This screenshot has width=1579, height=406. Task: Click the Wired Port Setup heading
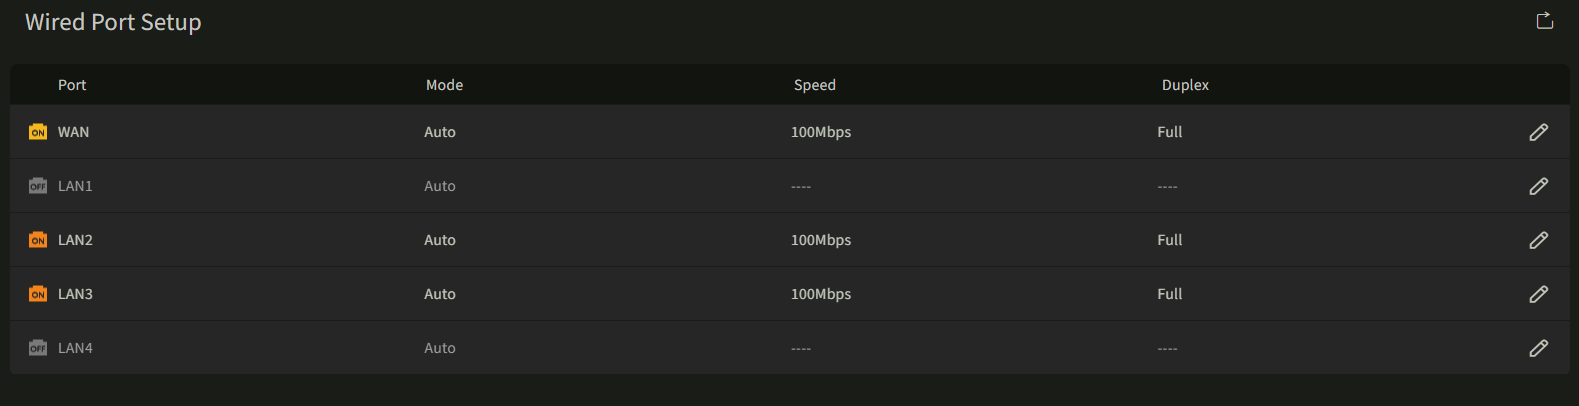pos(113,22)
